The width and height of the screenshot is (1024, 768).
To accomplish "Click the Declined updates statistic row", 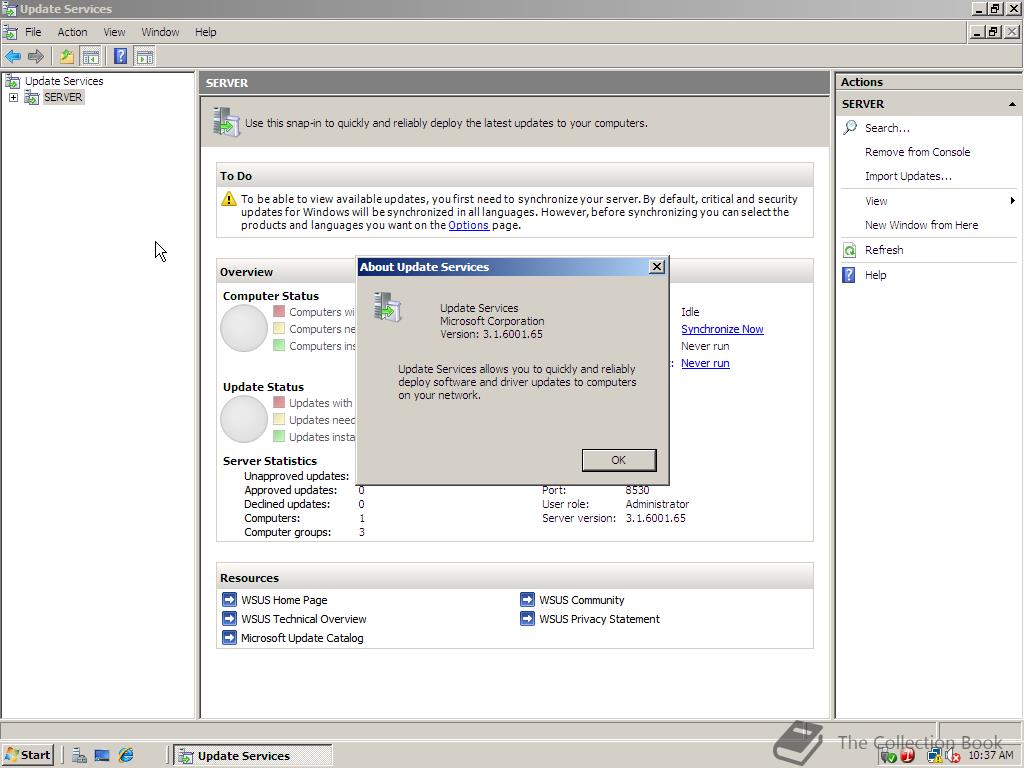I will (304, 504).
